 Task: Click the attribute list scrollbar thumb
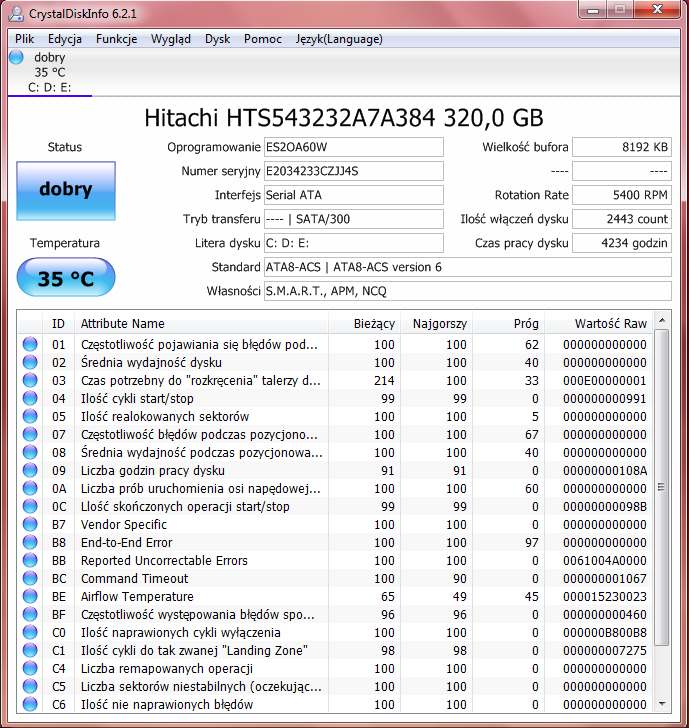(x=662, y=487)
